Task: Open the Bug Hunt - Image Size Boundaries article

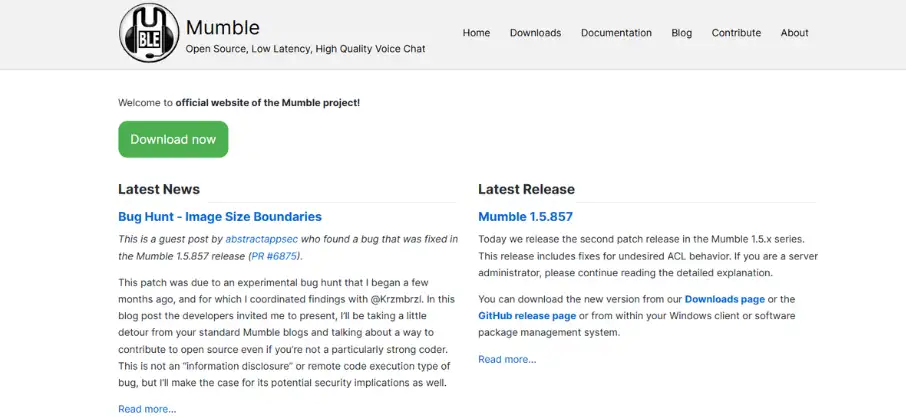Action: click(220, 216)
